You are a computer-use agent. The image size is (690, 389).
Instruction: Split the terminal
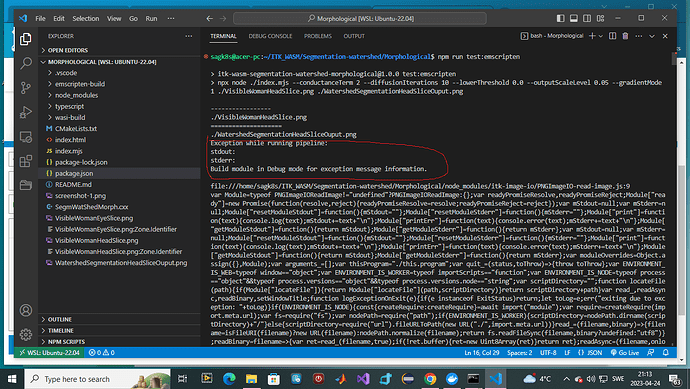[612, 36]
